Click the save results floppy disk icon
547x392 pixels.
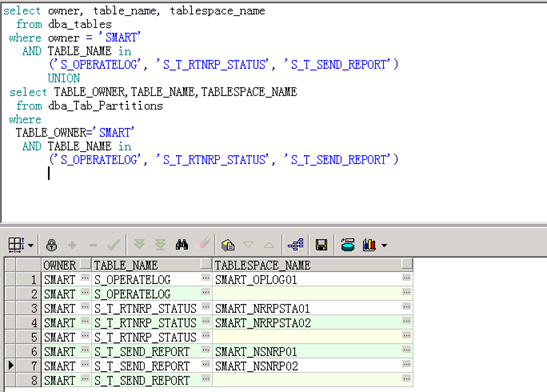click(321, 245)
